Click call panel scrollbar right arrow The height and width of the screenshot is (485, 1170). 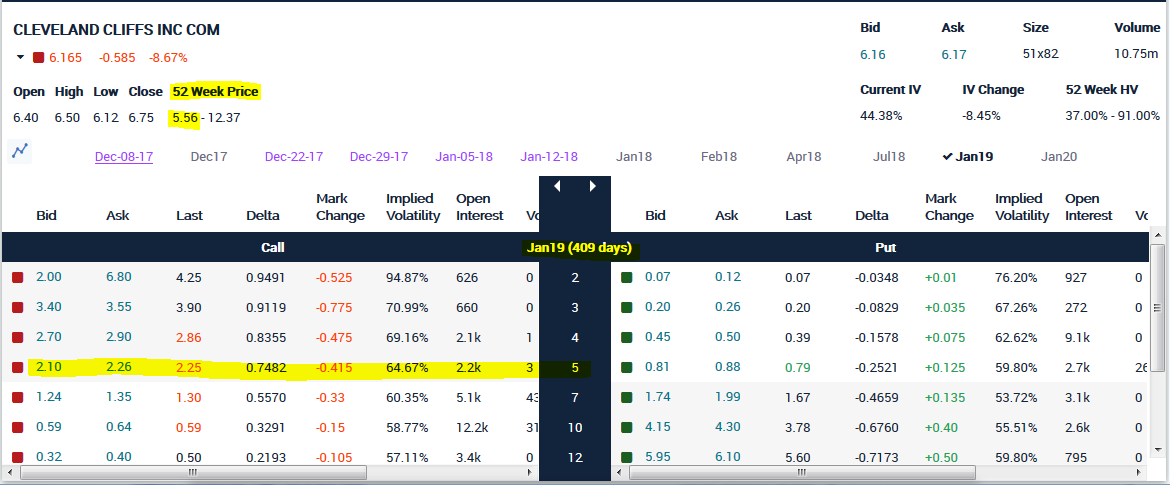click(530, 473)
